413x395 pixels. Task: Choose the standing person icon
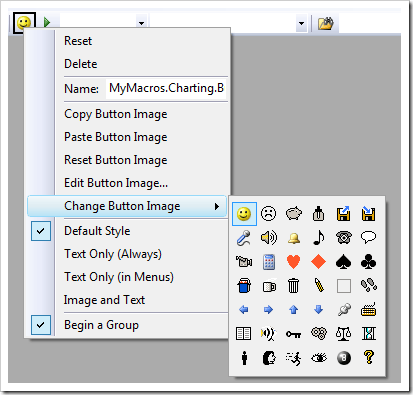(x=244, y=358)
